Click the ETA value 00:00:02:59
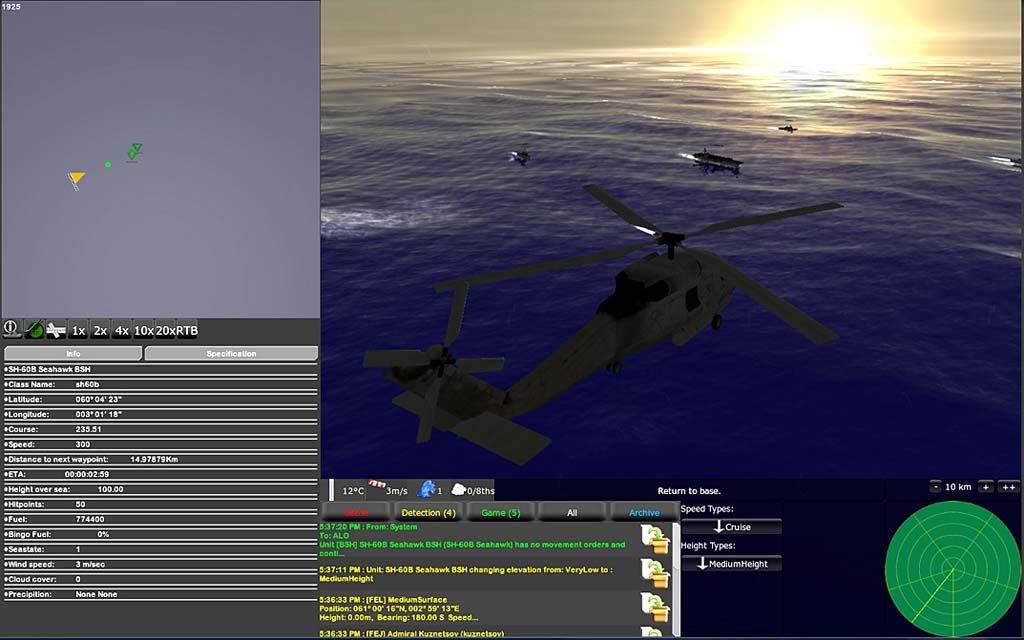Viewport: 1024px width, 640px height. tap(87, 474)
